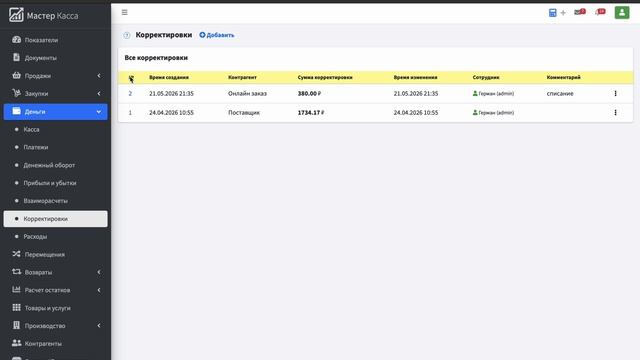This screenshot has width=640, height=360.
Task: Click the plus icon beside the calculator
Action: (x=563, y=13)
